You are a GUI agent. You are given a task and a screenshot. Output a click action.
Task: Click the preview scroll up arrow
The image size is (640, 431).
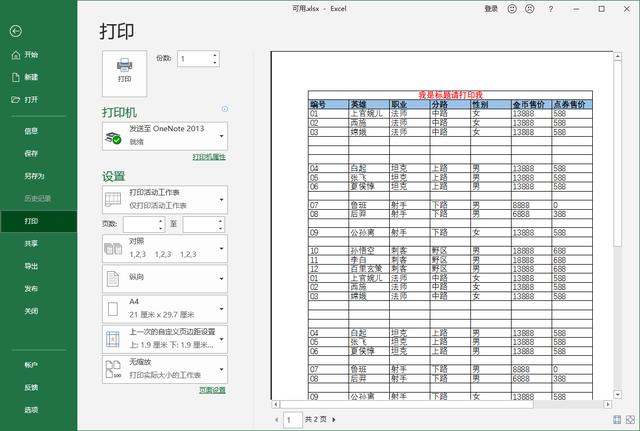click(x=618, y=56)
